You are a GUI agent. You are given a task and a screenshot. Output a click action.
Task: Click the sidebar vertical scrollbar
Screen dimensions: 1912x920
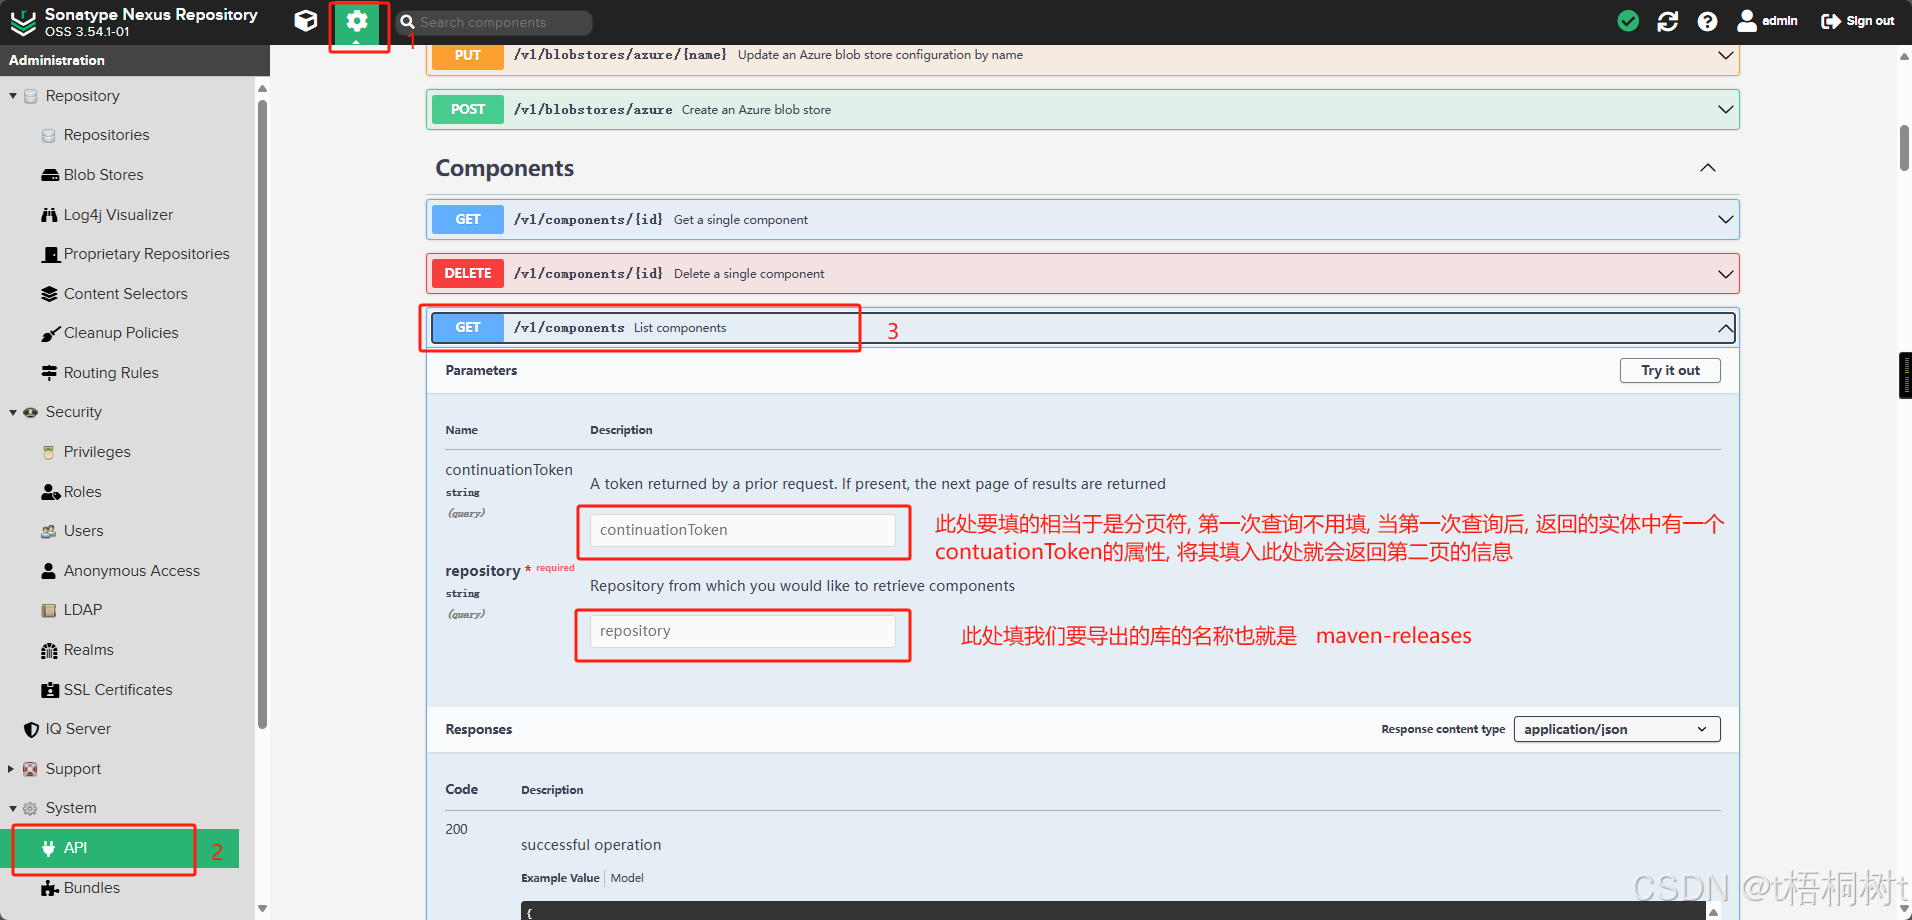pyautogui.click(x=262, y=415)
